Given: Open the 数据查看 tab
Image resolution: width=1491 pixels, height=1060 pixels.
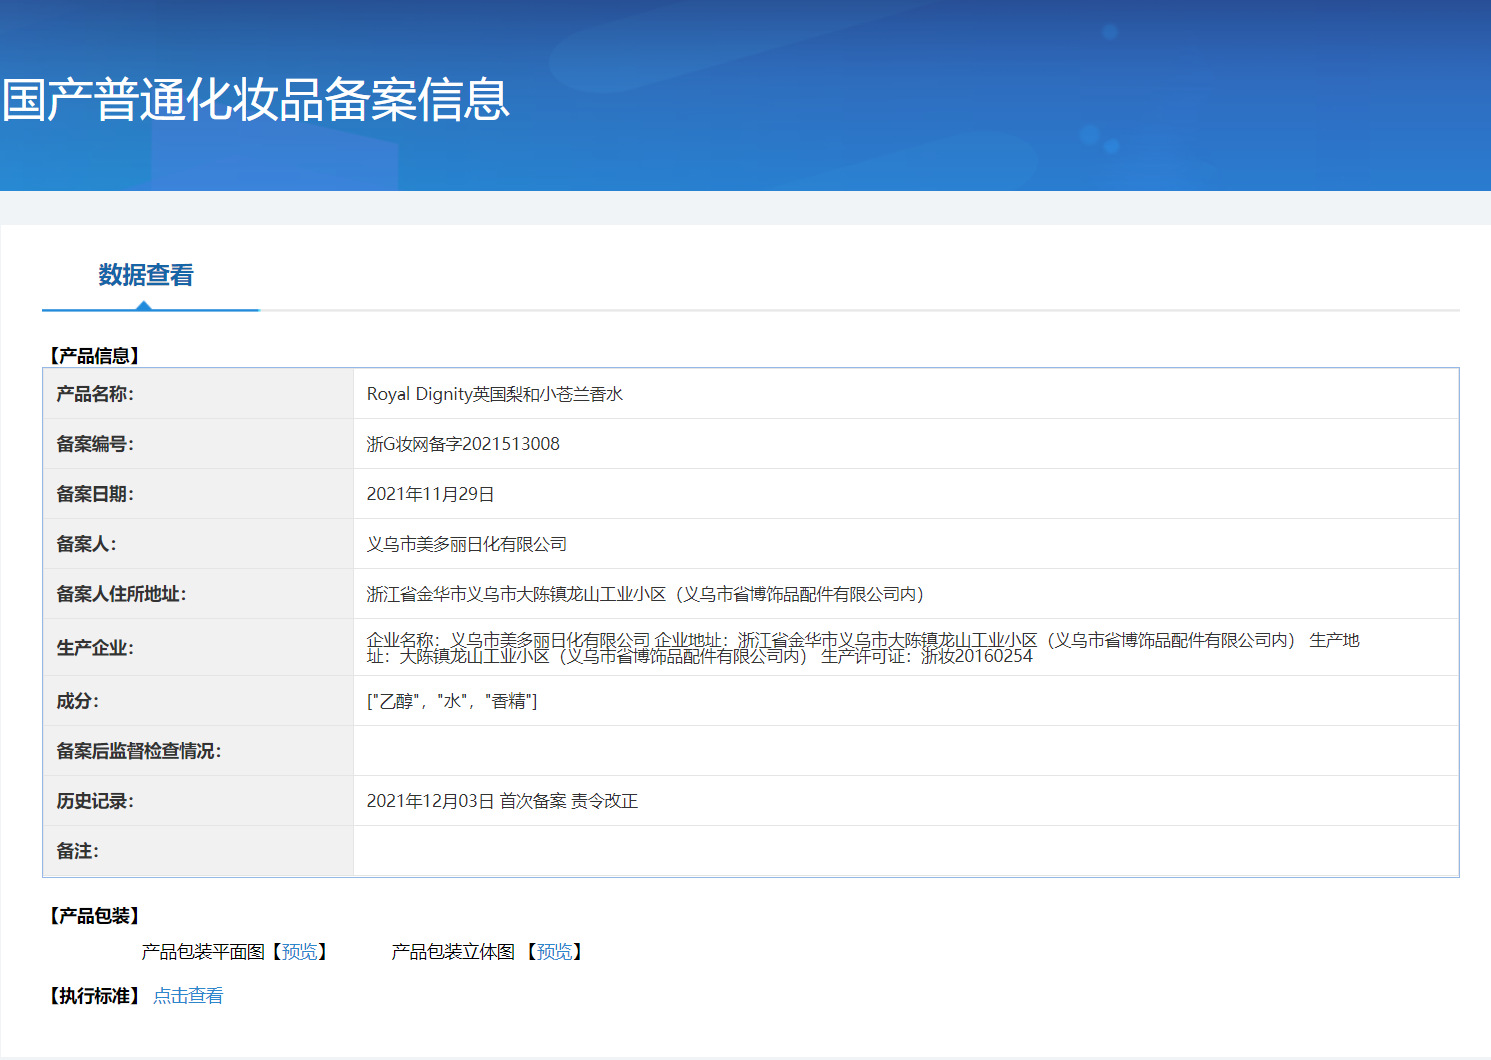Looking at the screenshot, I should click(x=146, y=275).
